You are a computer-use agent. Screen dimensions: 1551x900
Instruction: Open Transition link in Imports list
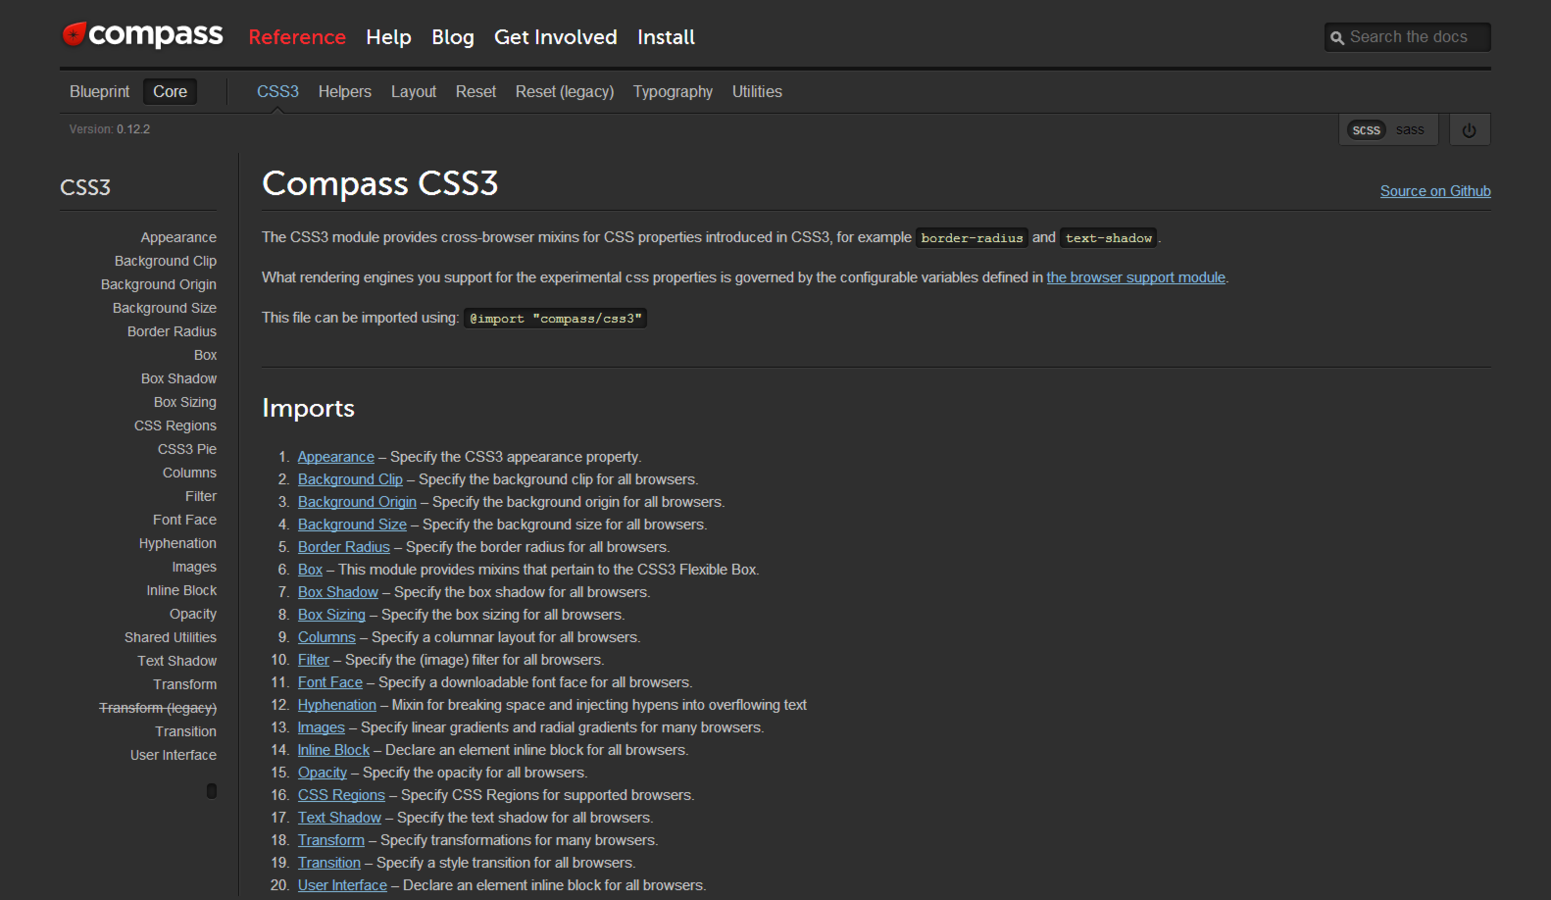329,863
